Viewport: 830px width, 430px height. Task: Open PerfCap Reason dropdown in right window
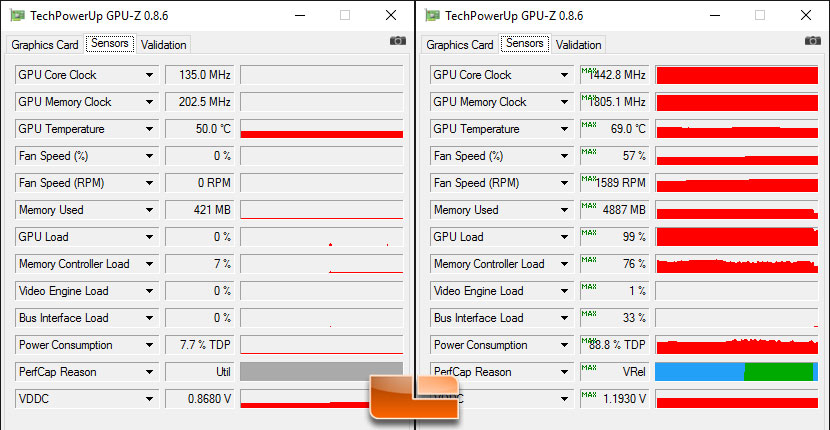565,372
